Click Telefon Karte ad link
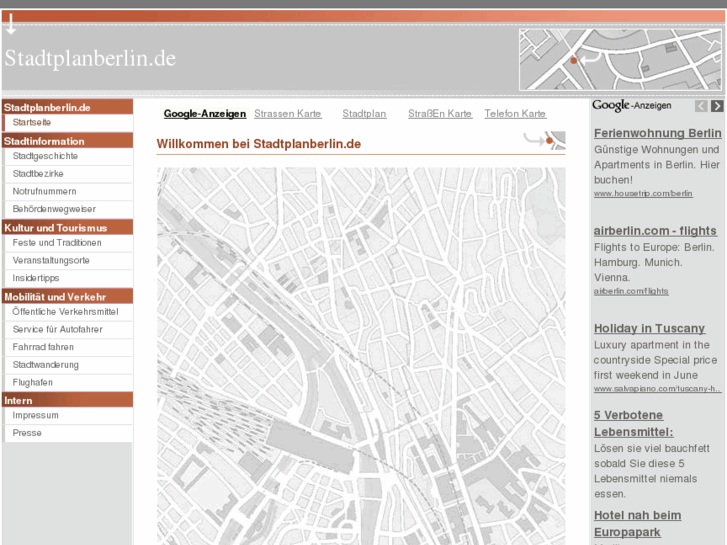The image size is (727, 545). 515,114
